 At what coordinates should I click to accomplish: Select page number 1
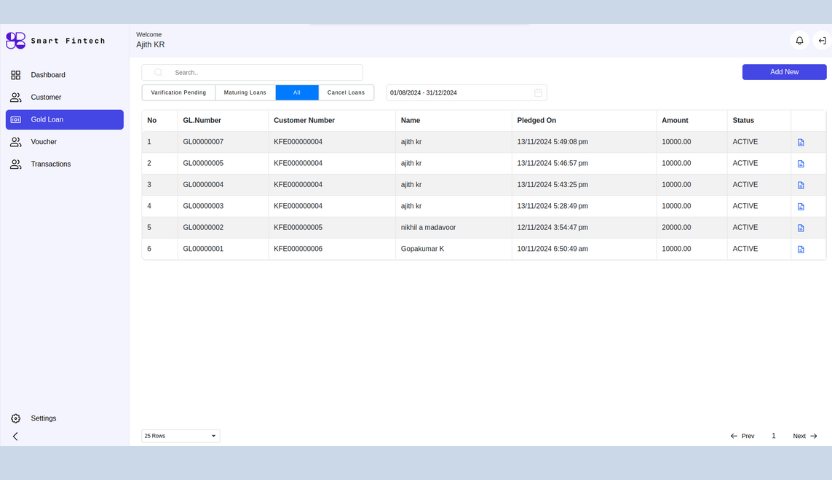click(x=774, y=436)
